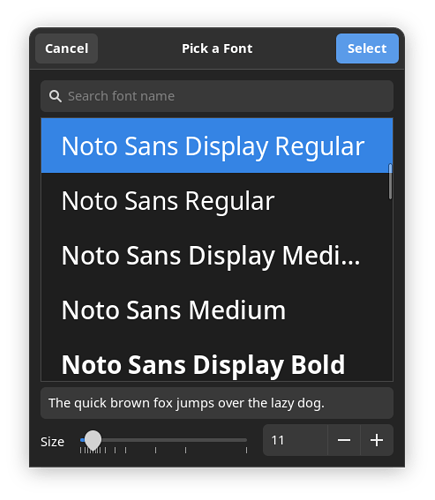
Task: Choose Noto Sans Regular from list
Action: point(217,201)
